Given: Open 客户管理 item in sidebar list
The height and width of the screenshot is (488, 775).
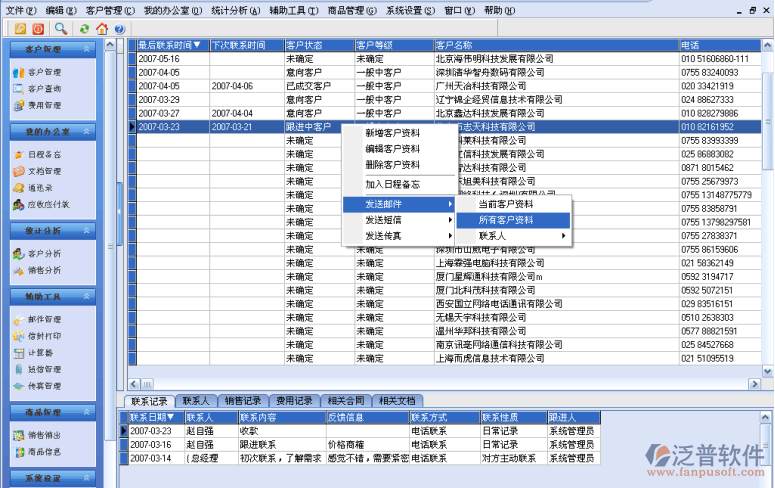Looking at the screenshot, I should coord(38,72).
